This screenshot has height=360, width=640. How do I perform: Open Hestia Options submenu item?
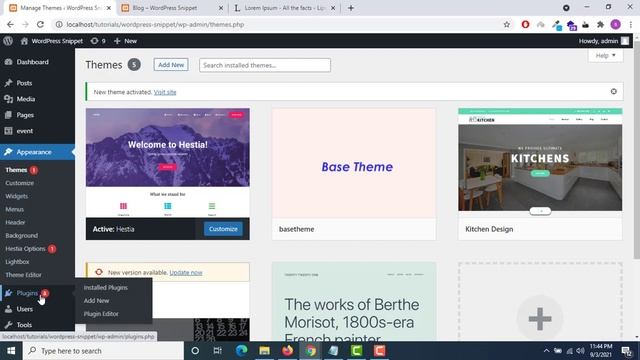(x=25, y=249)
